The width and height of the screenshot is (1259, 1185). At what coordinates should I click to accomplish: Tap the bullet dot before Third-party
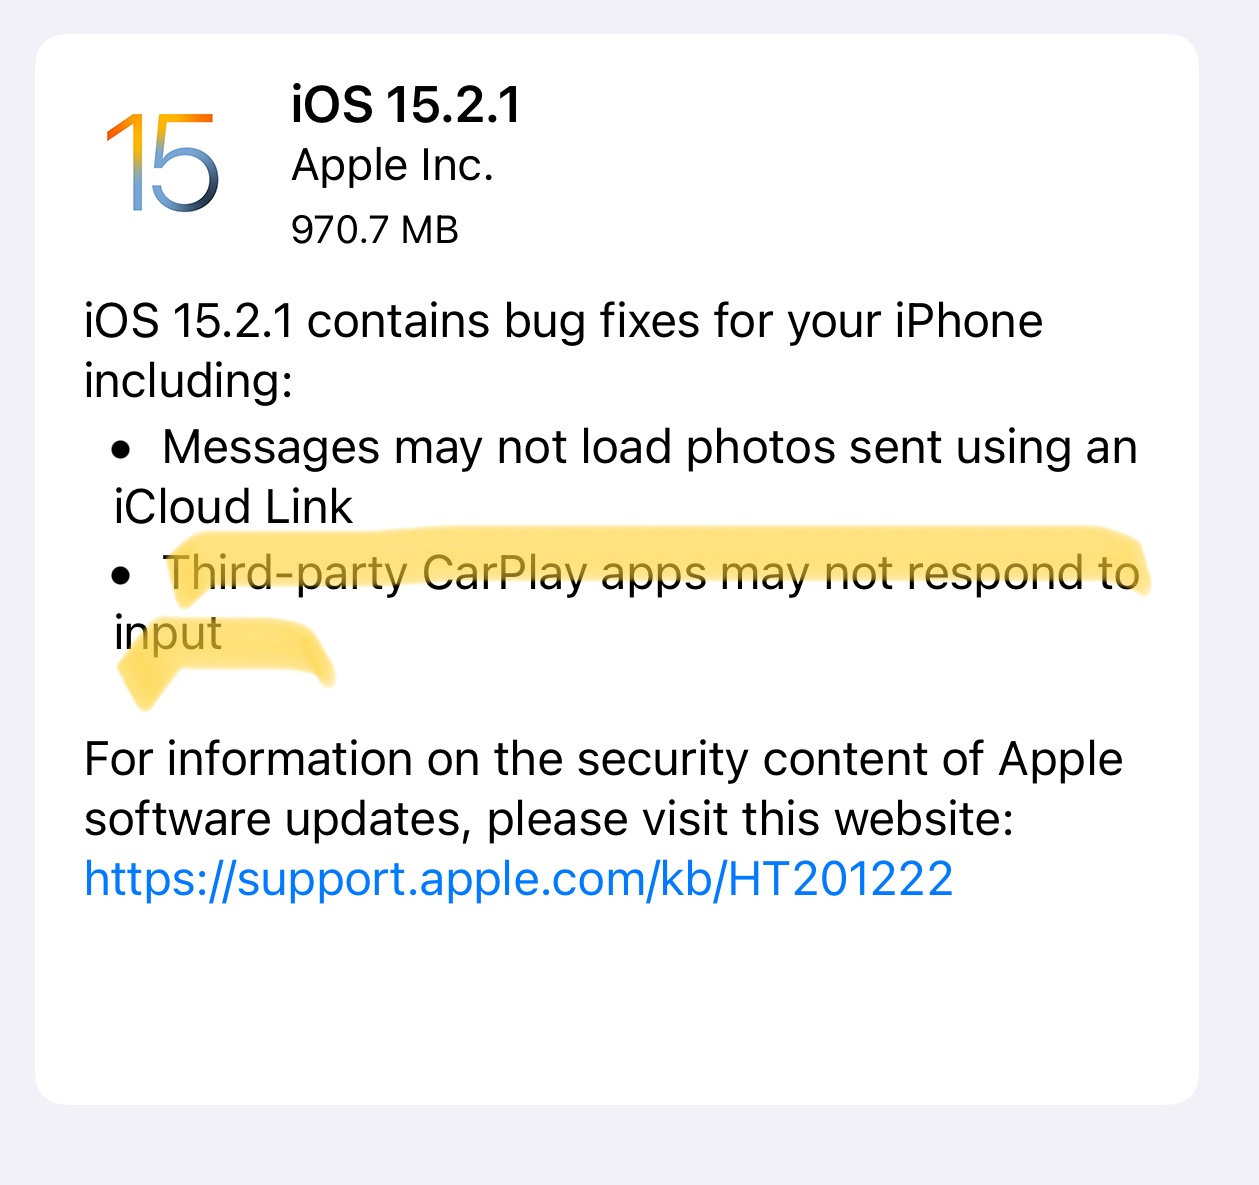[122, 576]
